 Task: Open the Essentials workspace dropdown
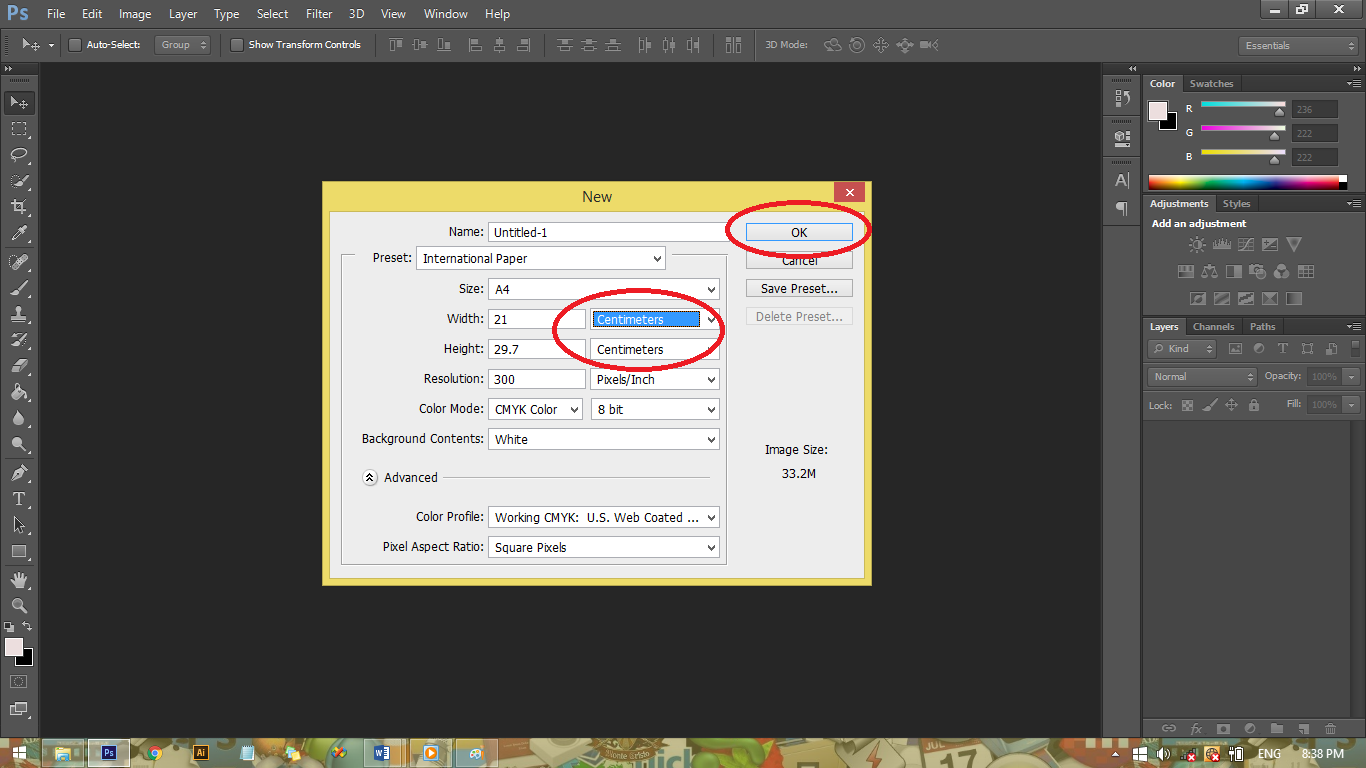click(x=1298, y=46)
